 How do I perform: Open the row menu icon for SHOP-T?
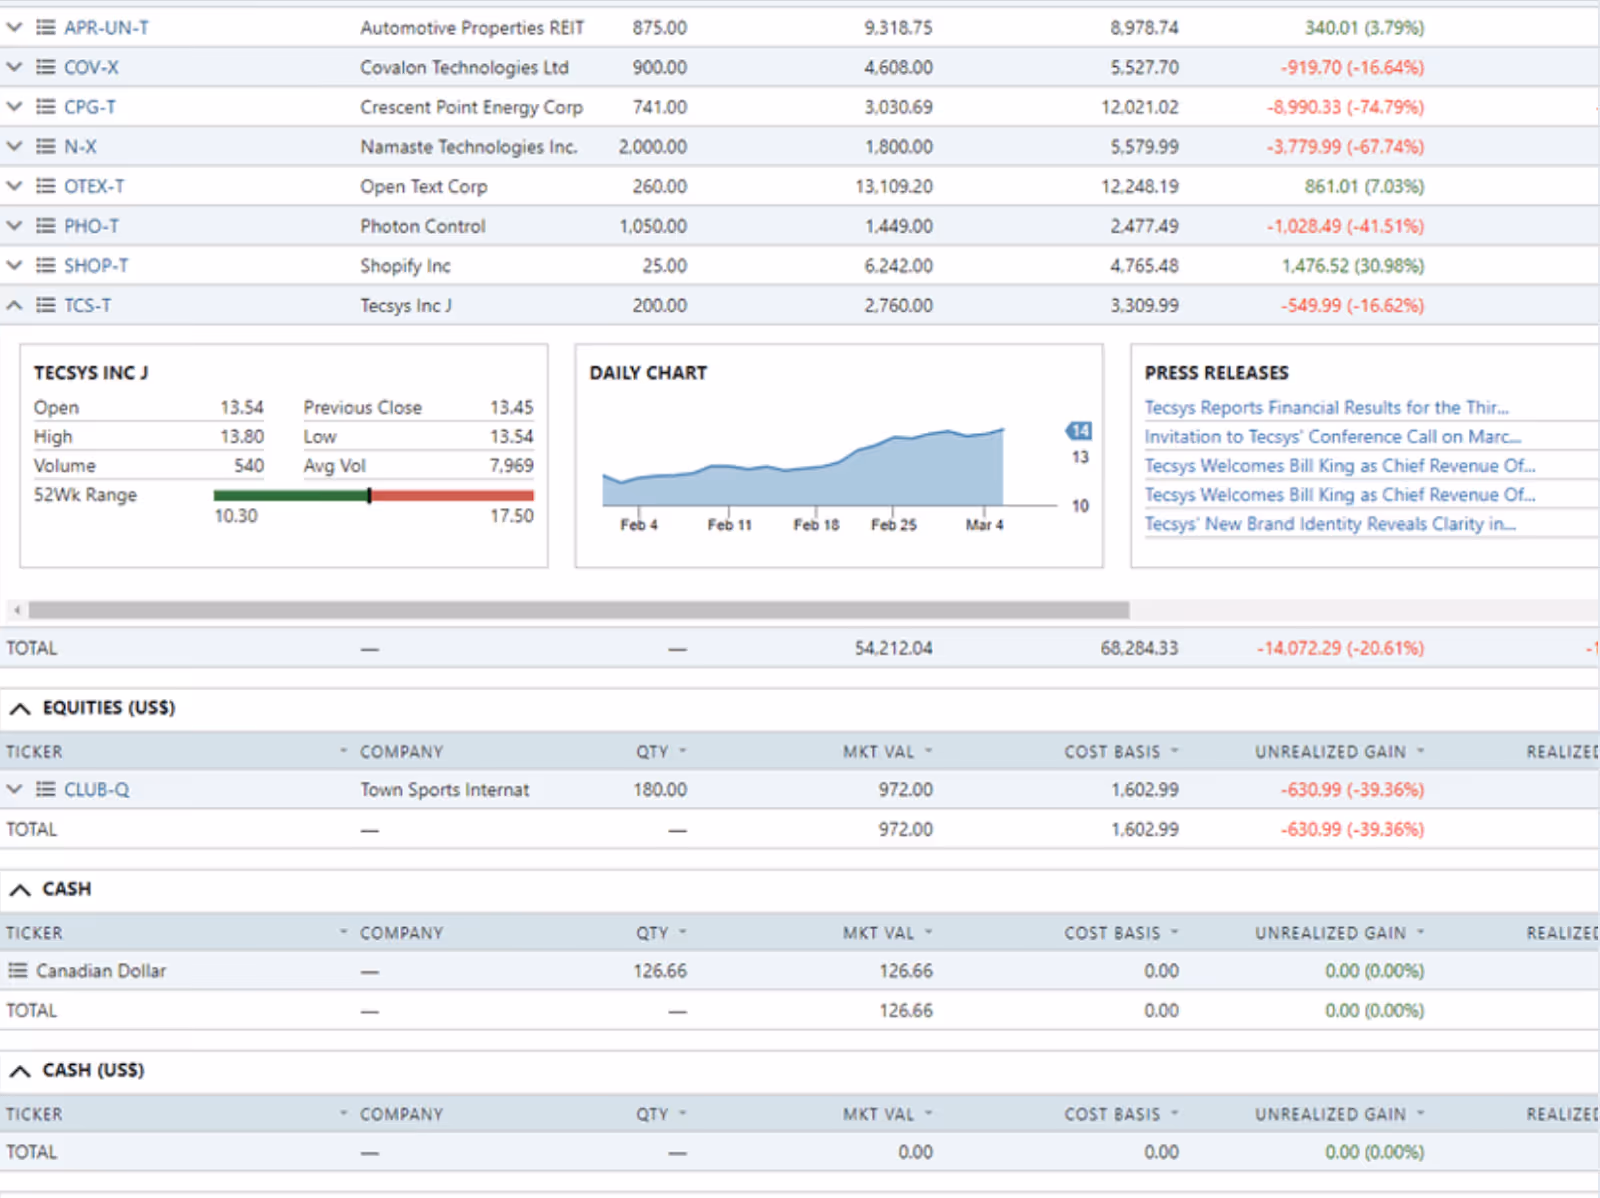click(45, 266)
